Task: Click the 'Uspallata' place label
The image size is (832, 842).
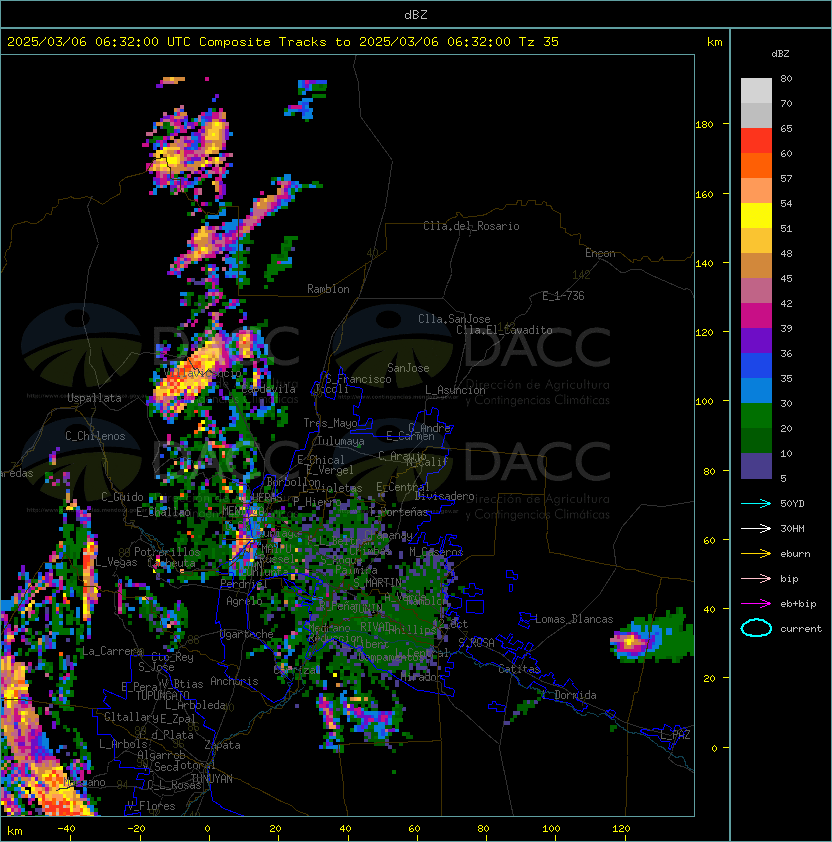Action: click(x=94, y=398)
